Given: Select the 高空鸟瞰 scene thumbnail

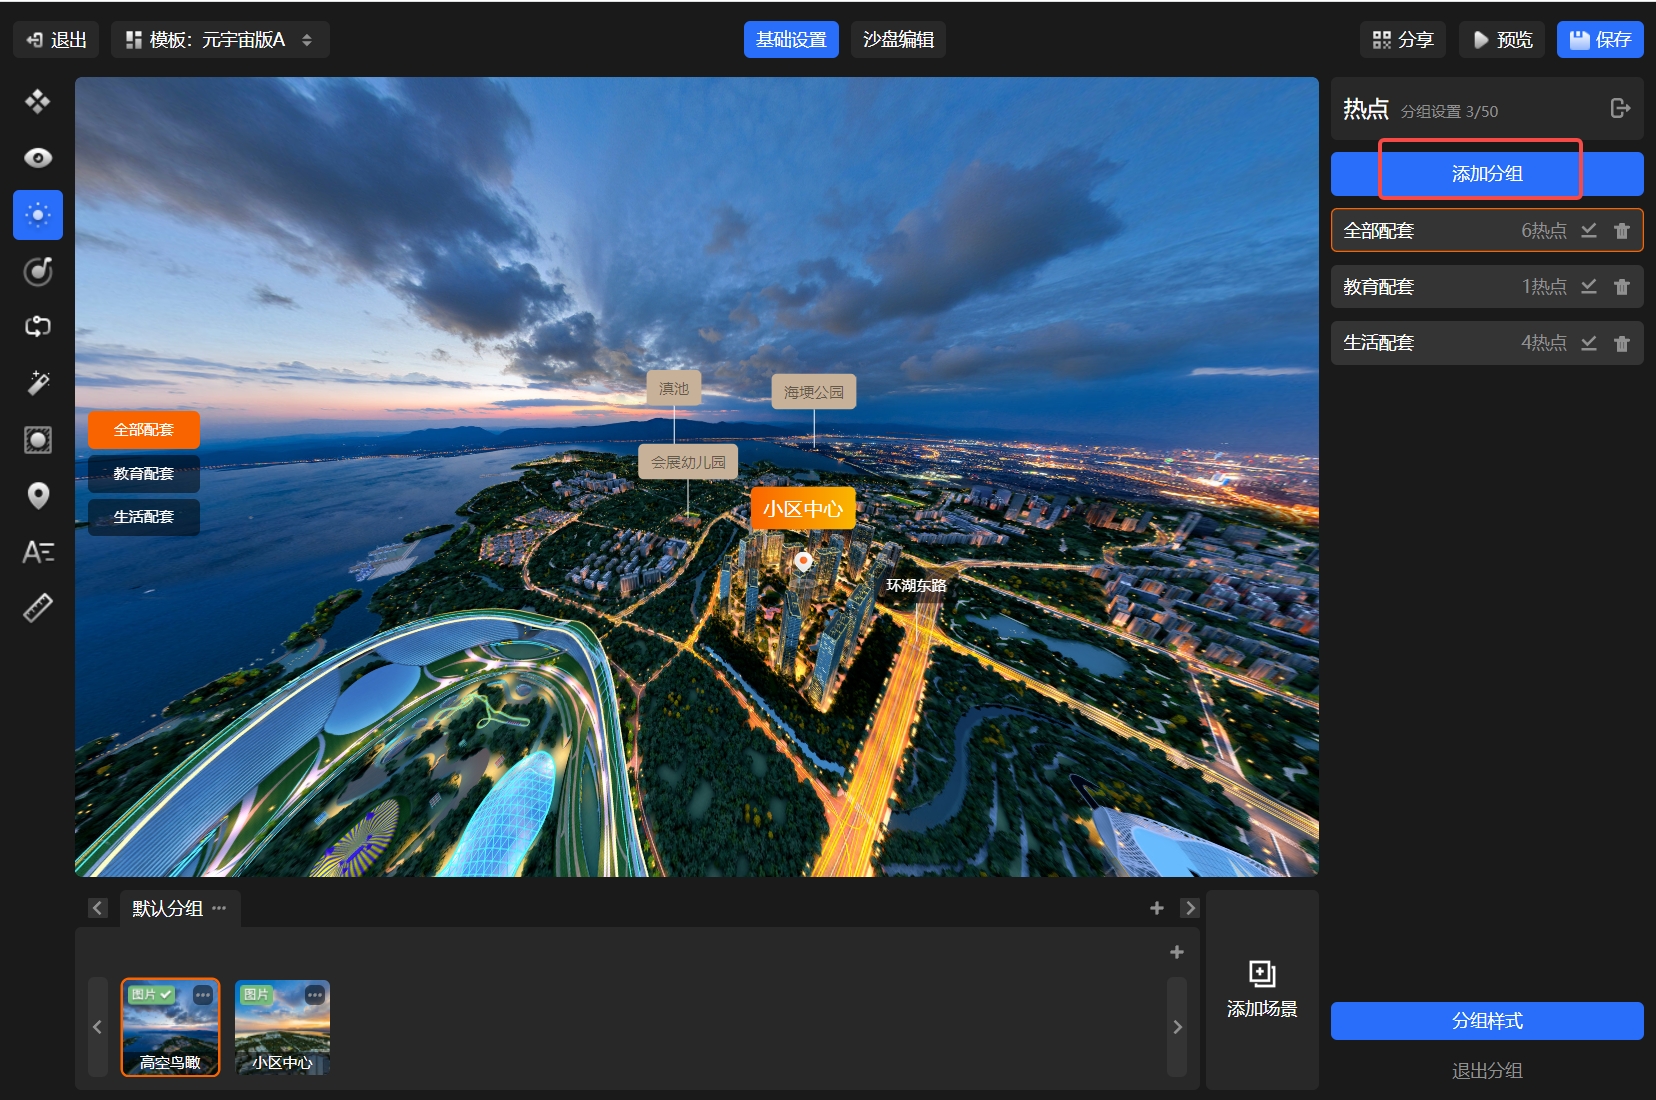Looking at the screenshot, I should pos(170,1028).
